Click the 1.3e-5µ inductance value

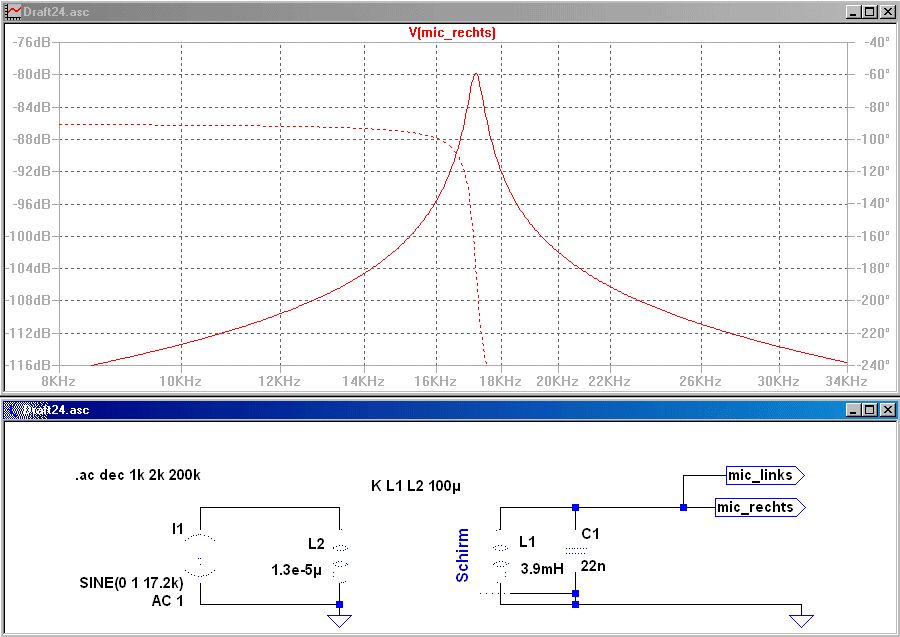[296, 570]
